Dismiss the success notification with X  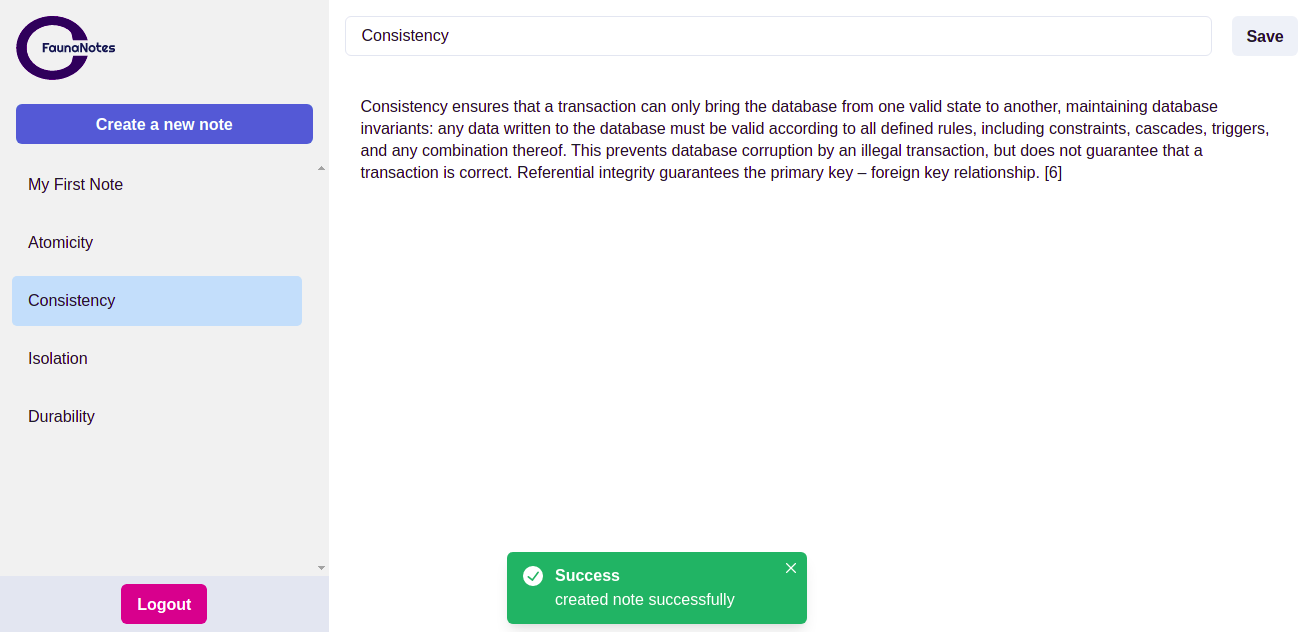(x=791, y=568)
